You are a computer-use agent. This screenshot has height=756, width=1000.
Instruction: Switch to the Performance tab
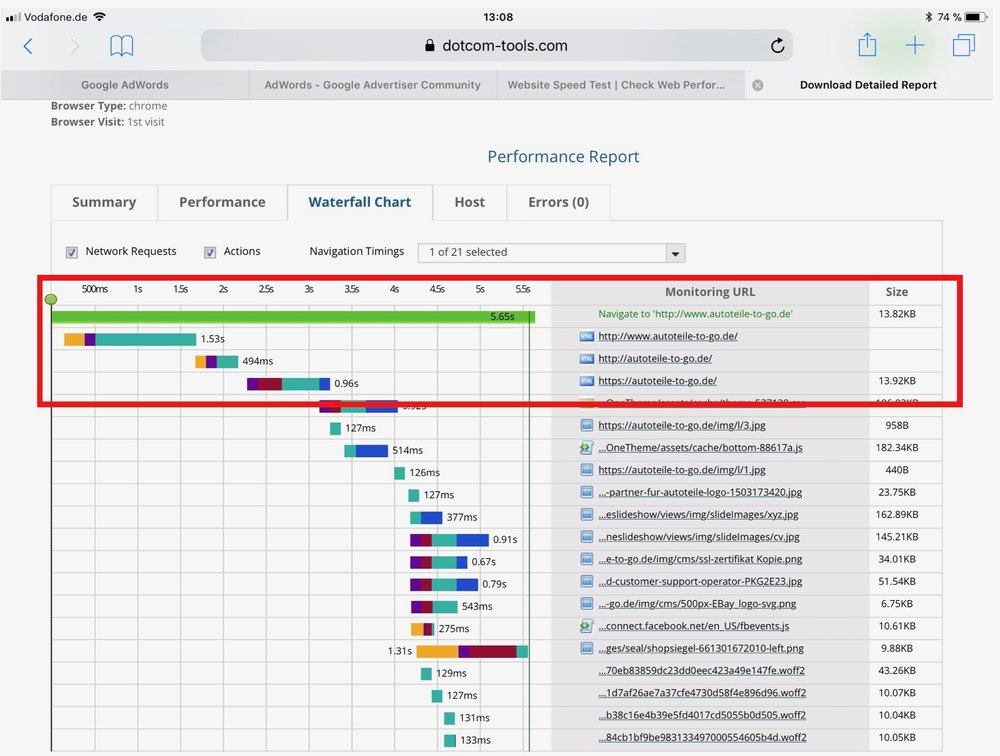(222, 202)
